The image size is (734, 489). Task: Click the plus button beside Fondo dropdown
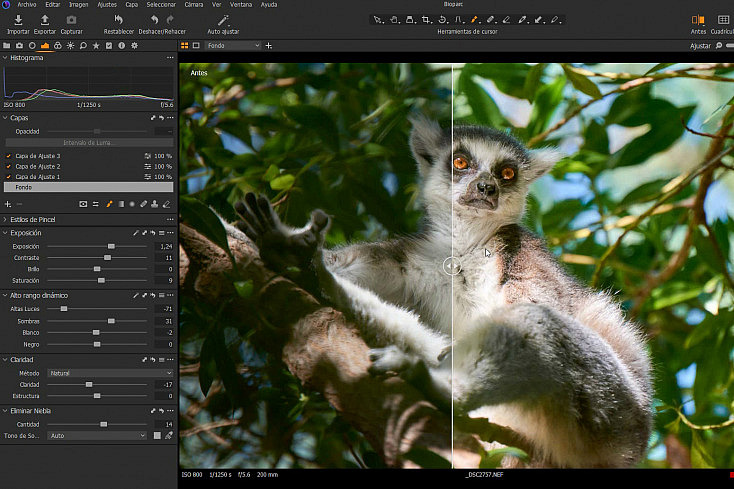pos(269,45)
